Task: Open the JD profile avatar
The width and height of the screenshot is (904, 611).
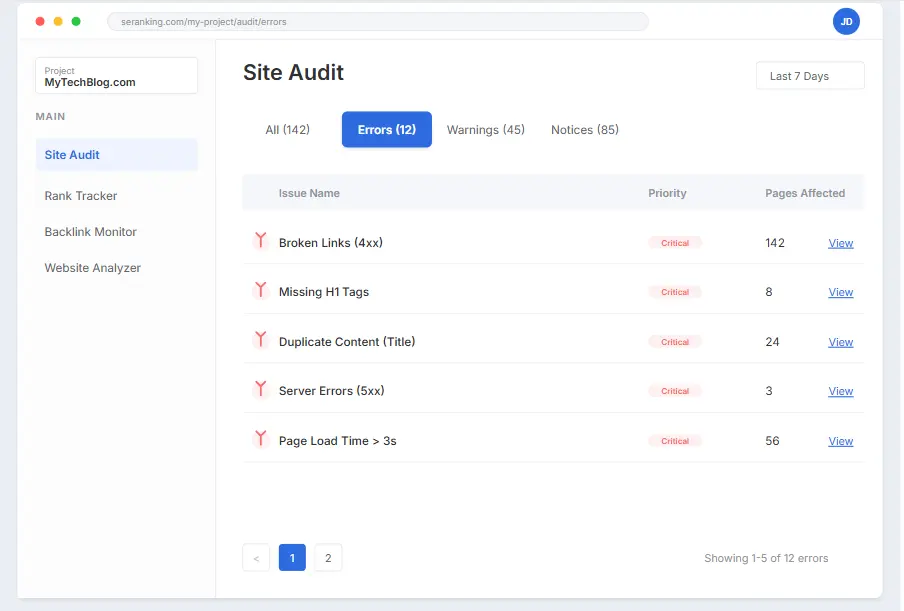Action: pos(846,21)
